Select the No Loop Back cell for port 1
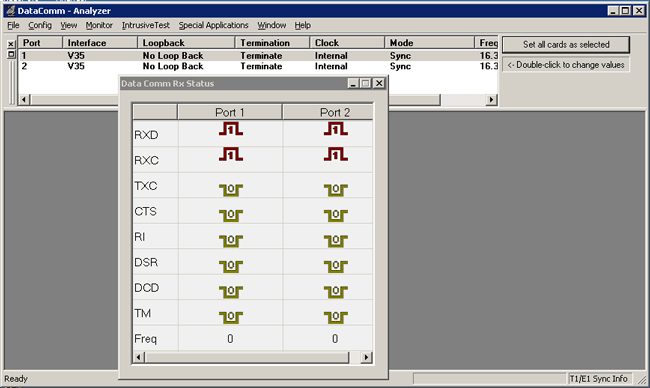The width and height of the screenshot is (650, 388). pos(173,56)
